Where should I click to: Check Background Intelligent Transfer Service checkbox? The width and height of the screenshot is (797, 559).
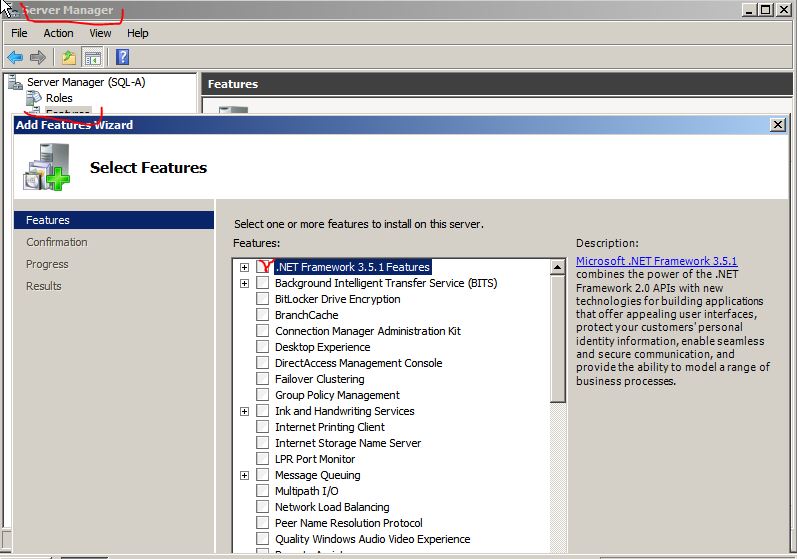tap(263, 283)
